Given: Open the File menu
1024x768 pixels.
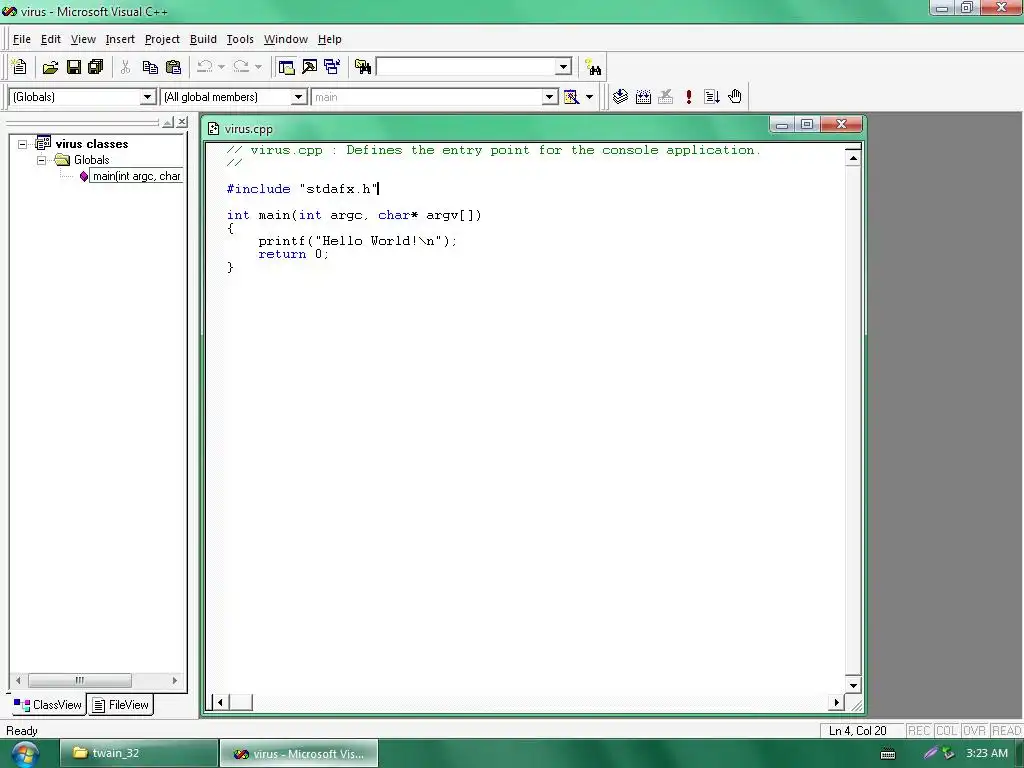Looking at the screenshot, I should click(22, 39).
